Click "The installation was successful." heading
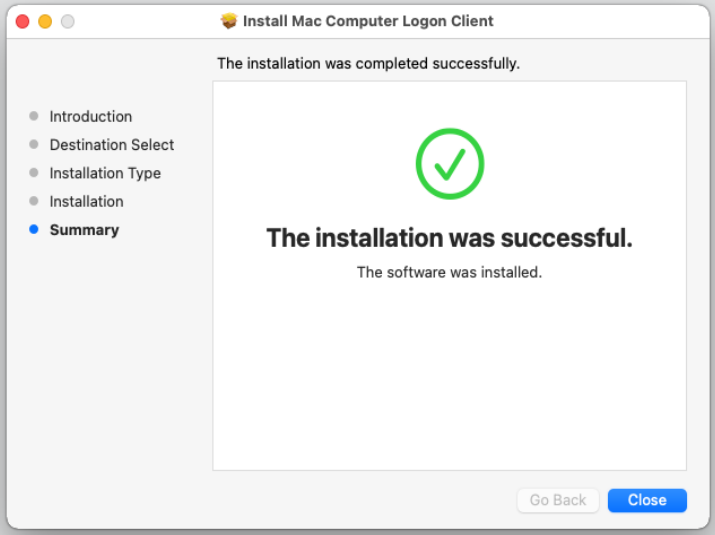The image size is (715, 535). (450, 239)
